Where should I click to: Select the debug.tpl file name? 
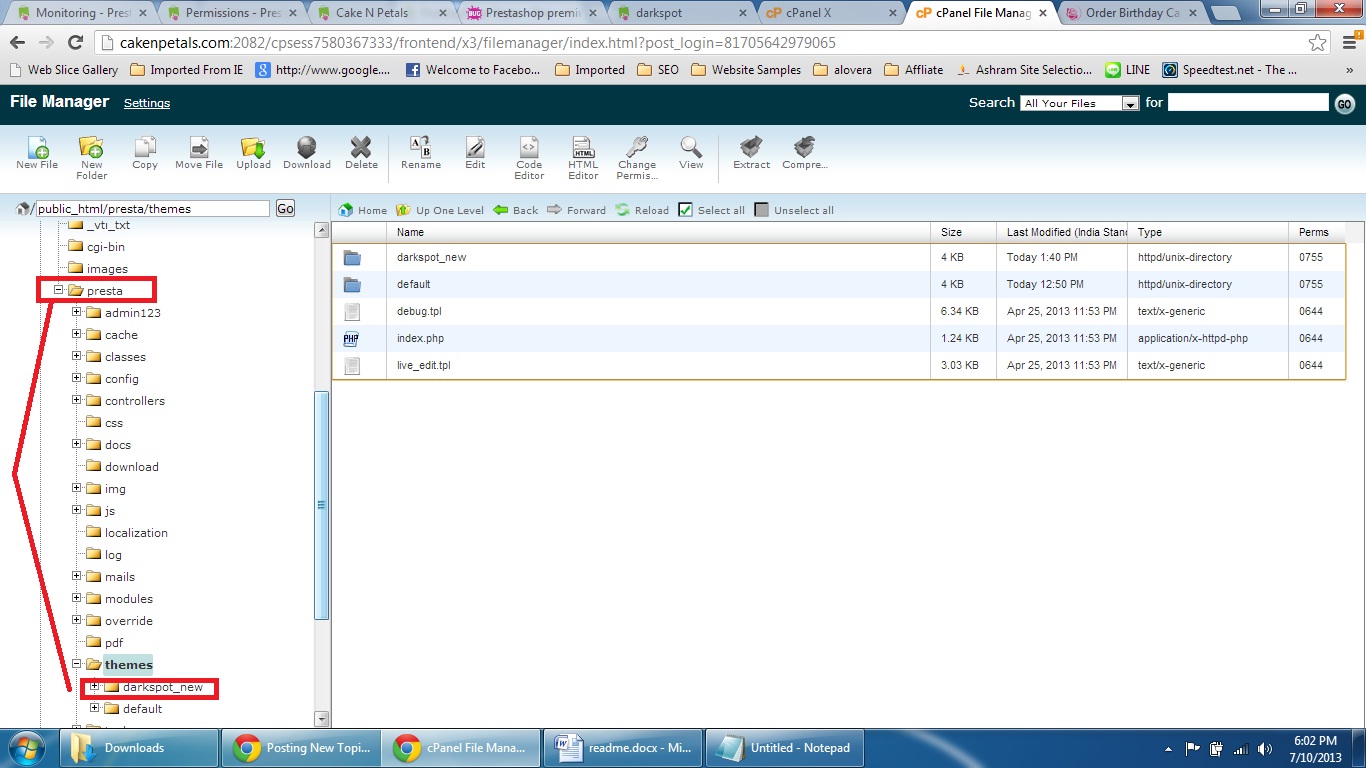(419, 311)
